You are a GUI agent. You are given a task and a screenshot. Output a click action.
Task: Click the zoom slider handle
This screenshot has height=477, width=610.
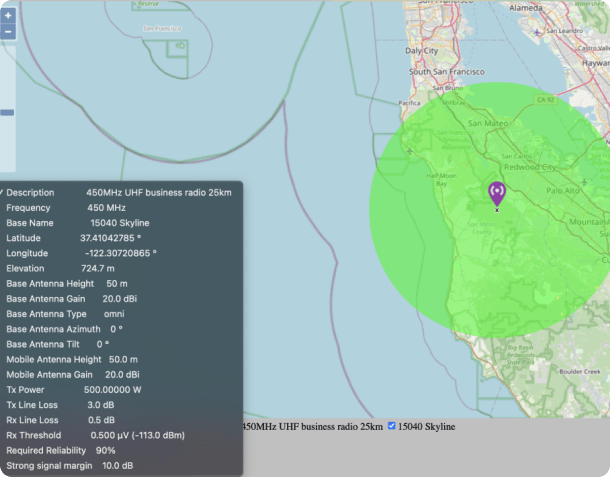(x=7, y=112)
